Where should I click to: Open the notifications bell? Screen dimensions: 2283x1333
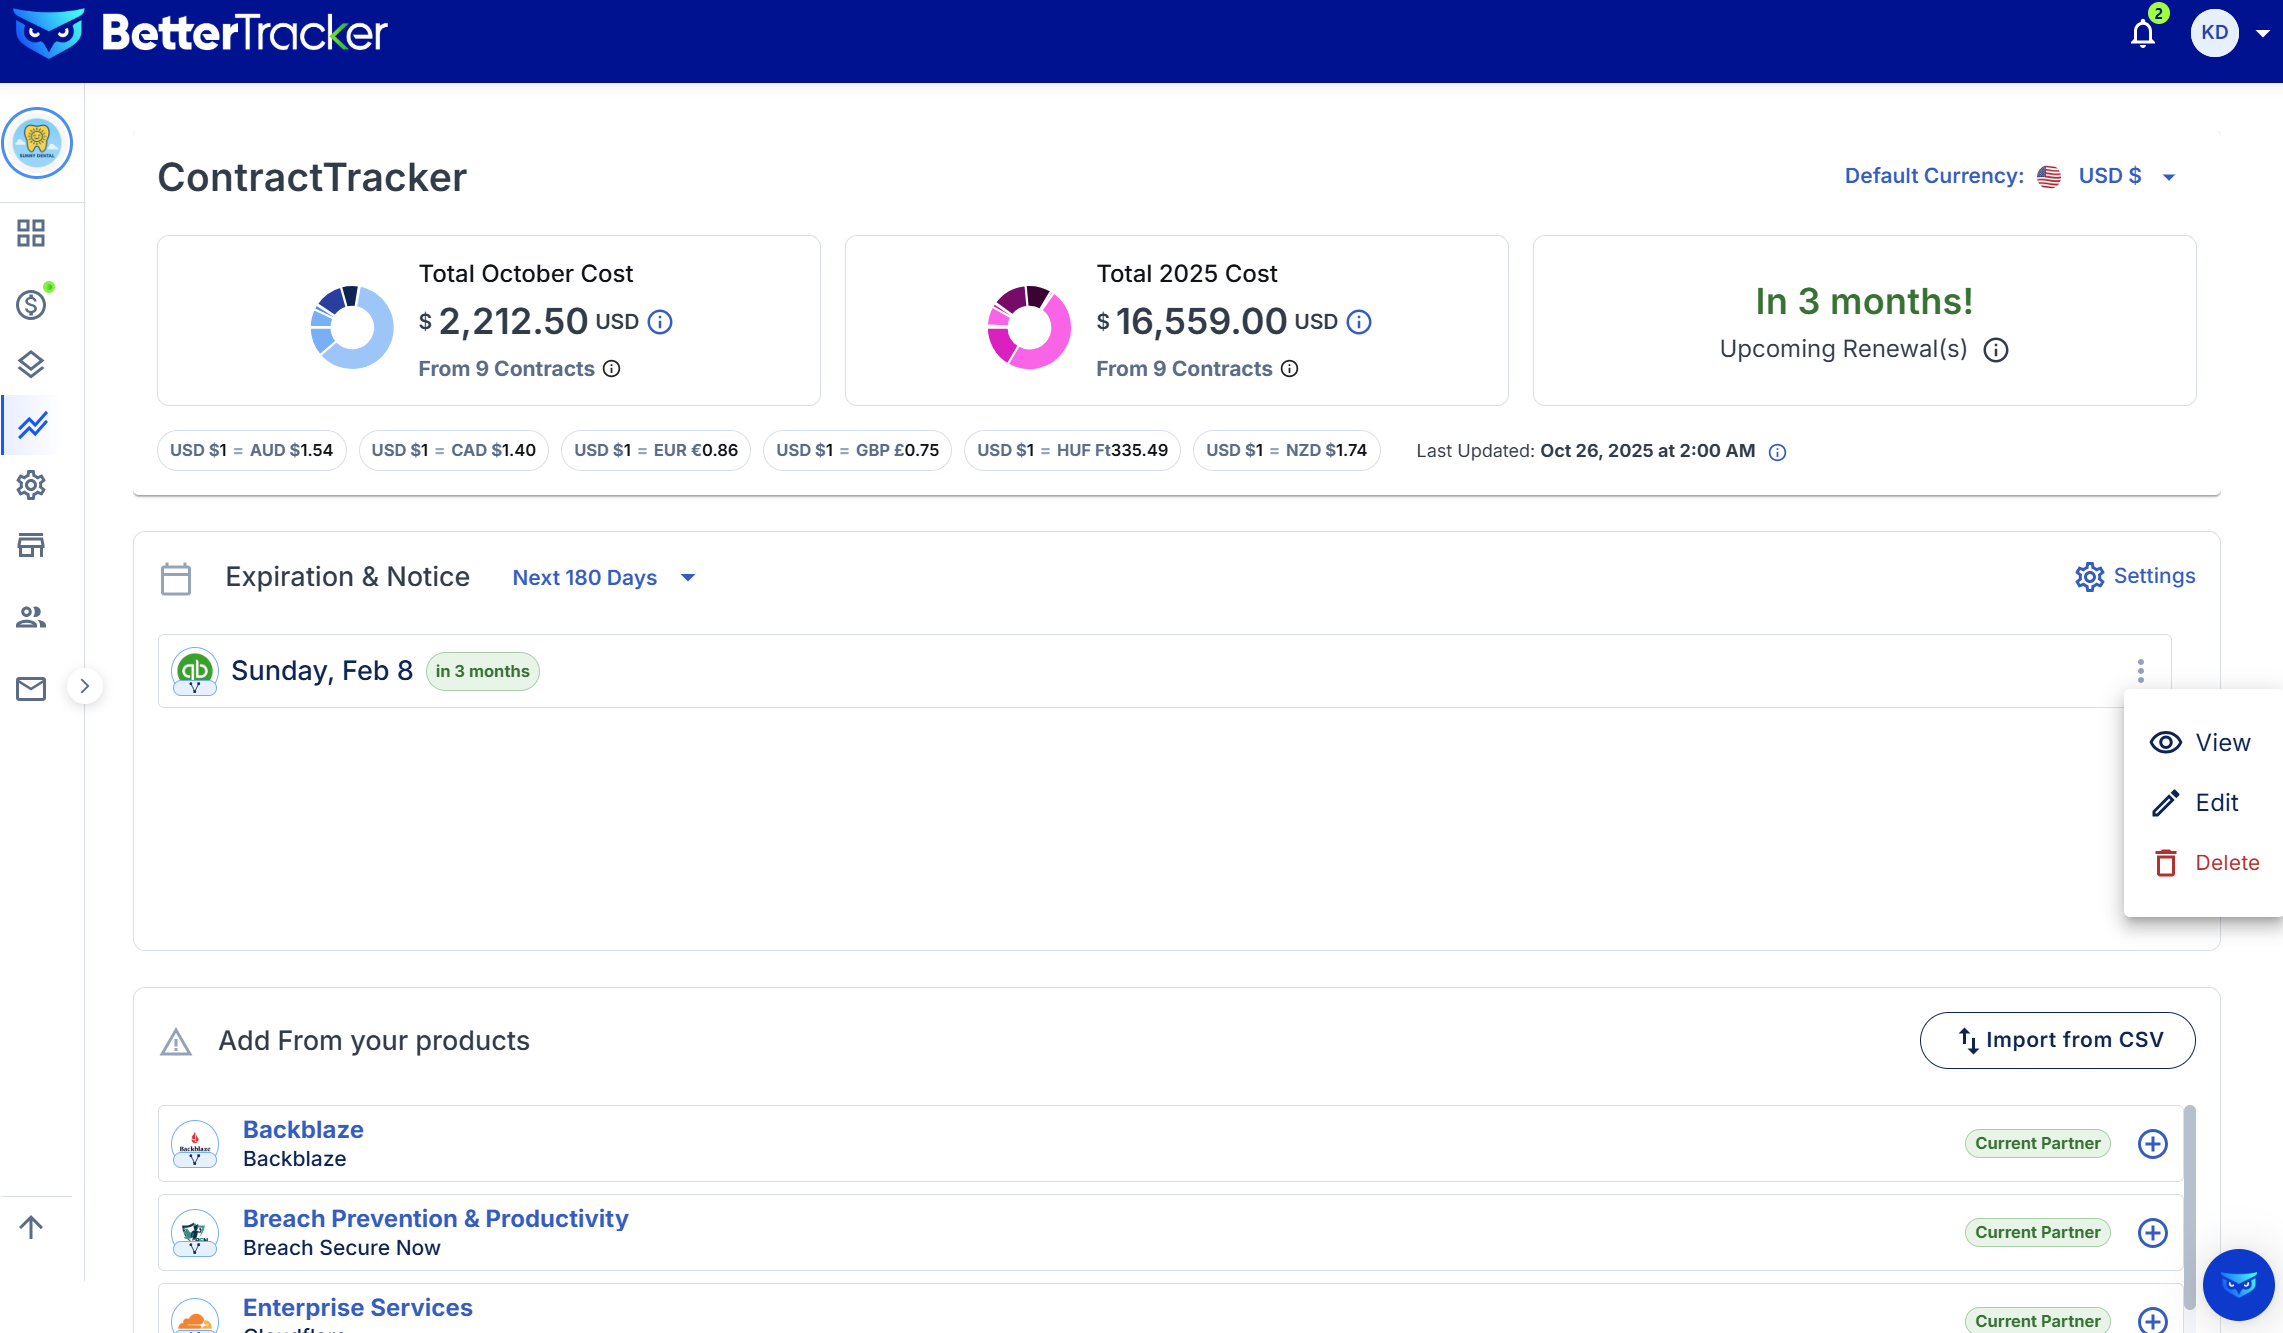[2142, 34]
